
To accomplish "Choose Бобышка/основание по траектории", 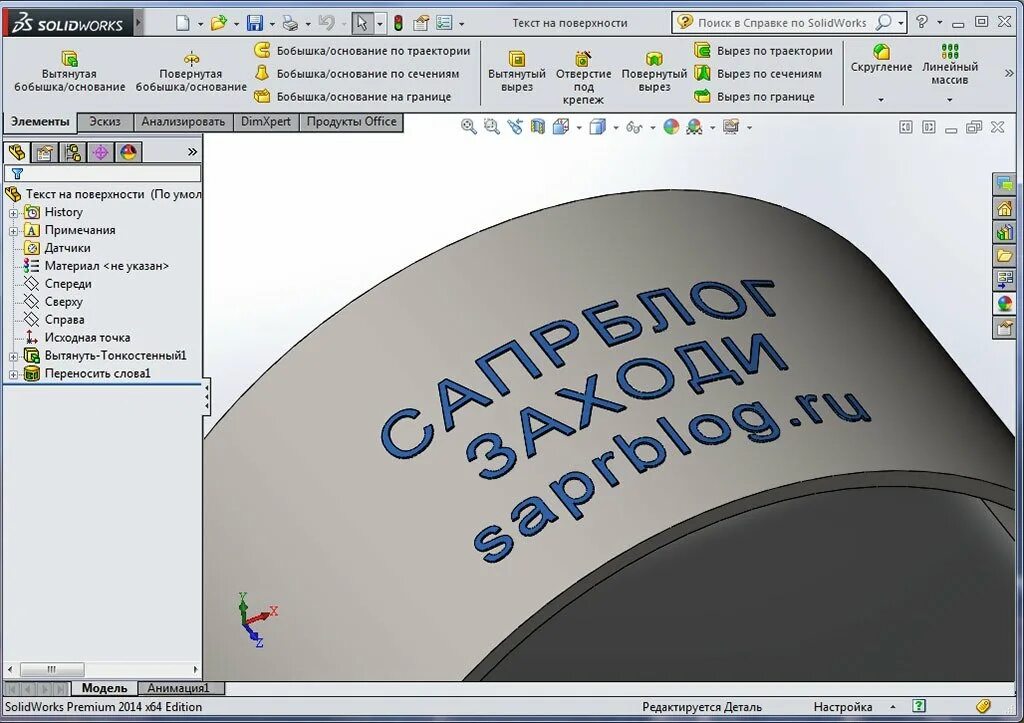I will [362, 50].
